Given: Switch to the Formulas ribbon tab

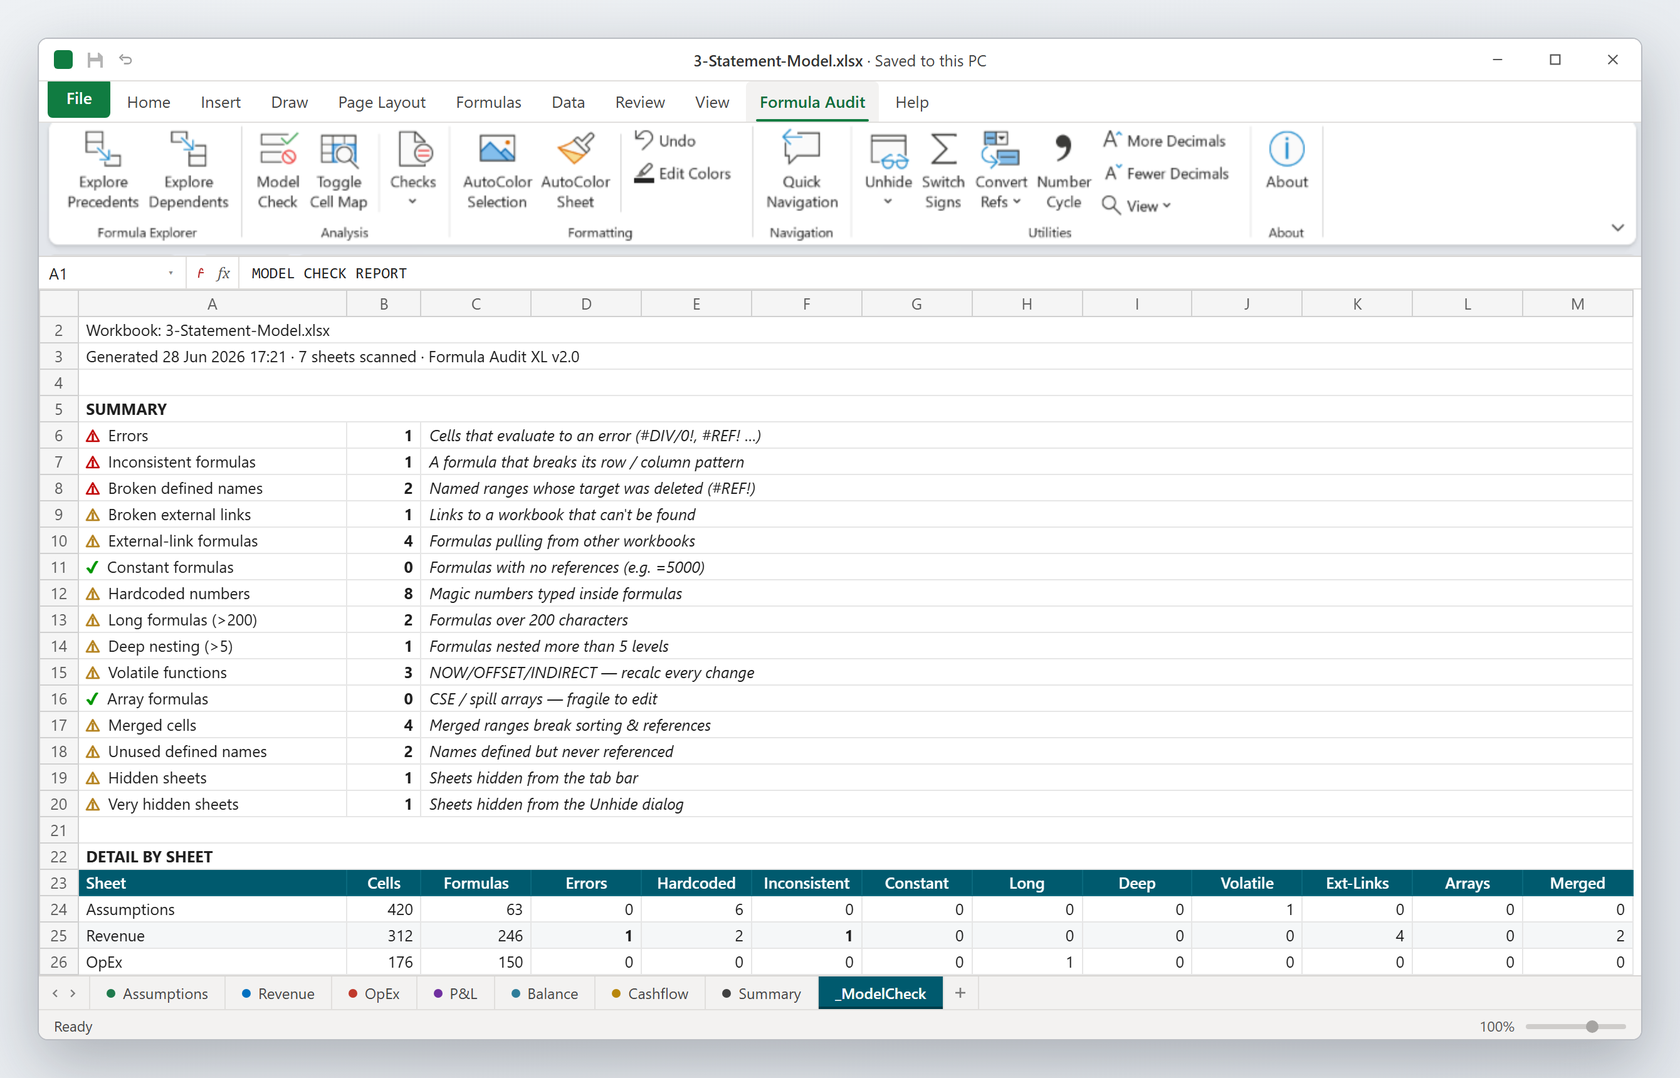Looking at the screenshot, I should tap(488, 102).
